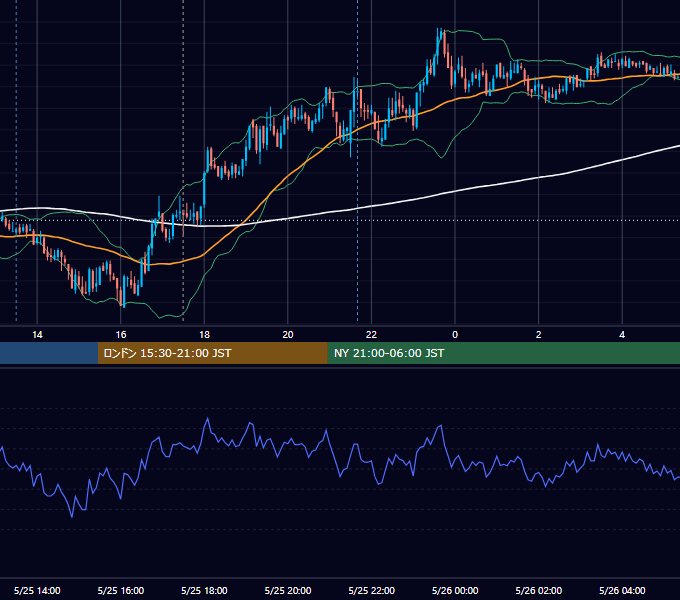Click the 5/26 04:00 date label
Image resolution: width=680 pixels, height=600 pixels.
click(x=622, y=590)
